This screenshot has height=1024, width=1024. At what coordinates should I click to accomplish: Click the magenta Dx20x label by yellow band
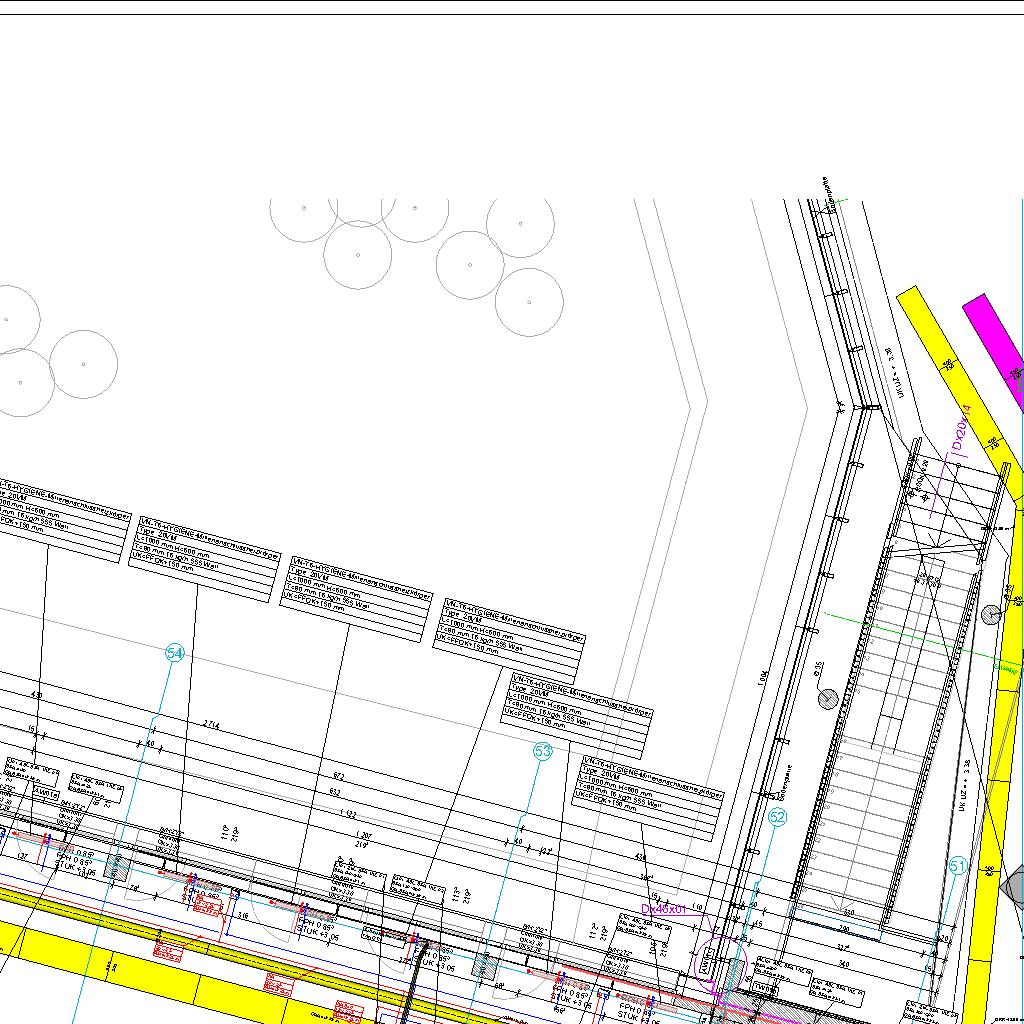961,428
